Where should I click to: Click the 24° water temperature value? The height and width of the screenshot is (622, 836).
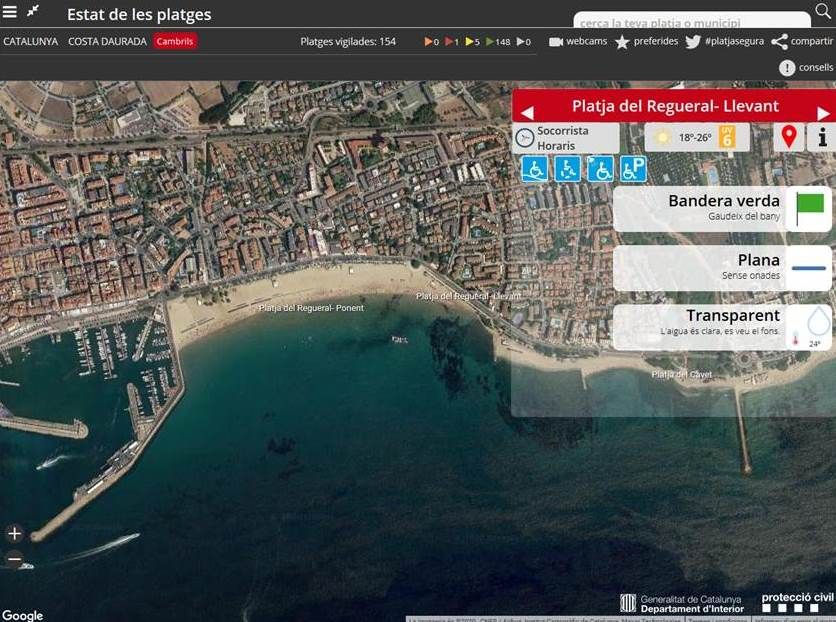814,344
